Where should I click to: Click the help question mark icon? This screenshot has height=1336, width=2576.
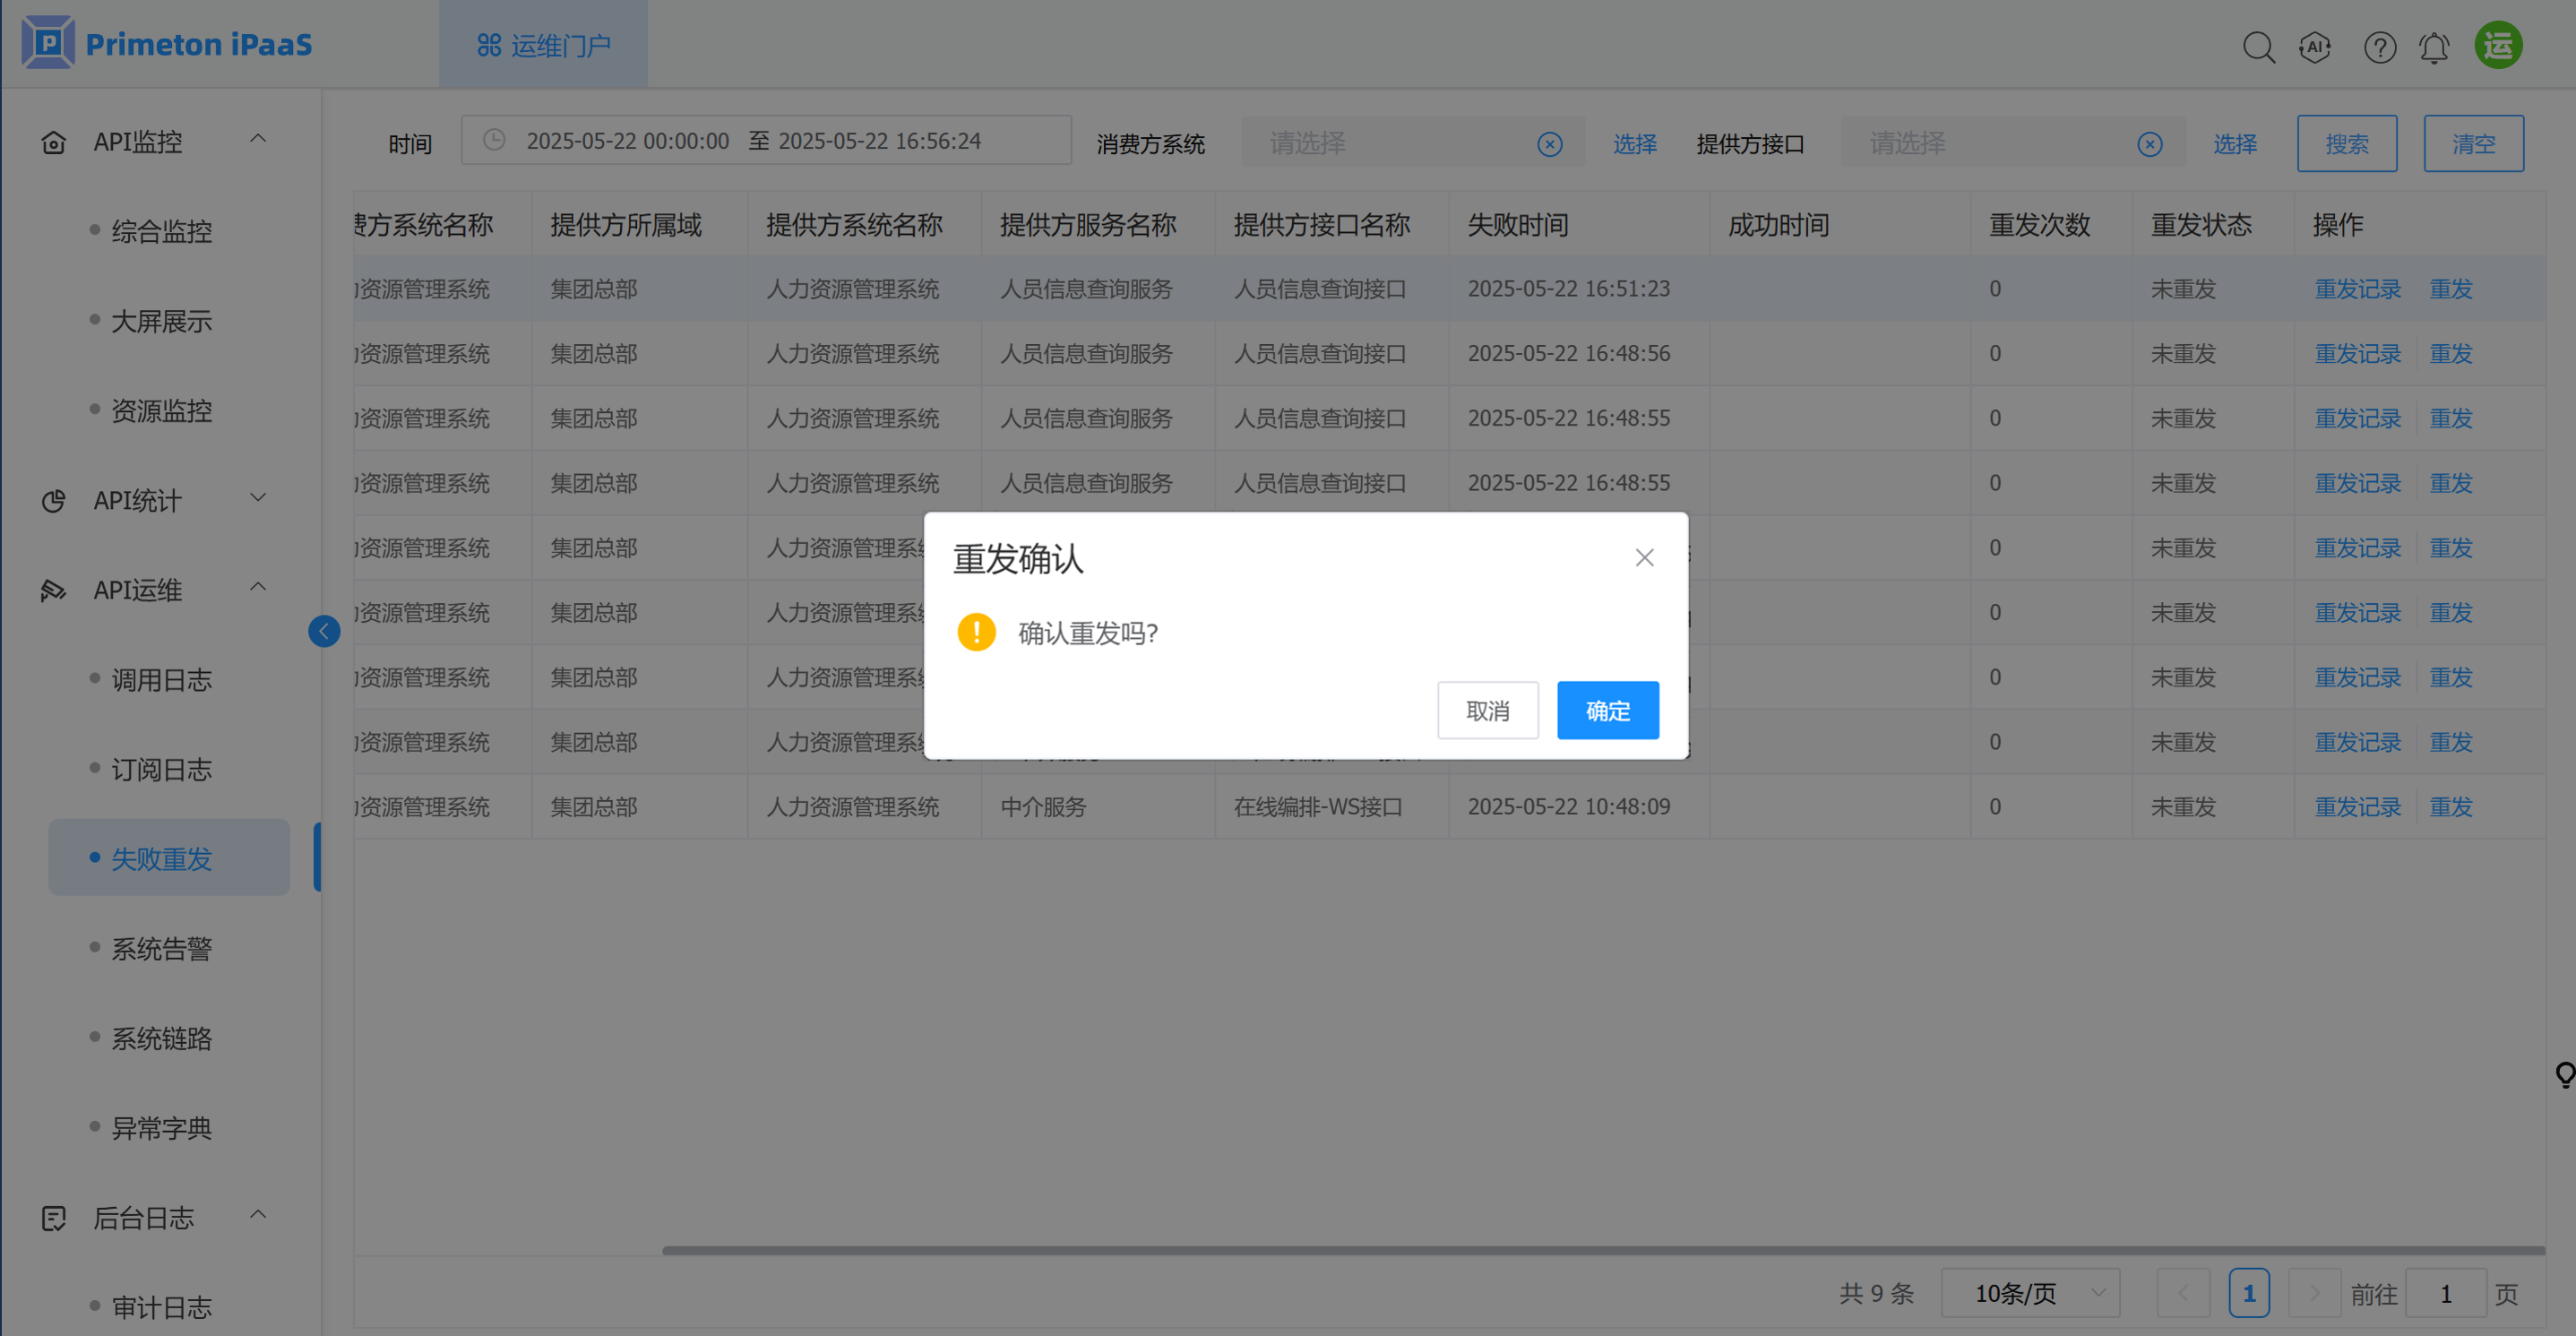2379,47
